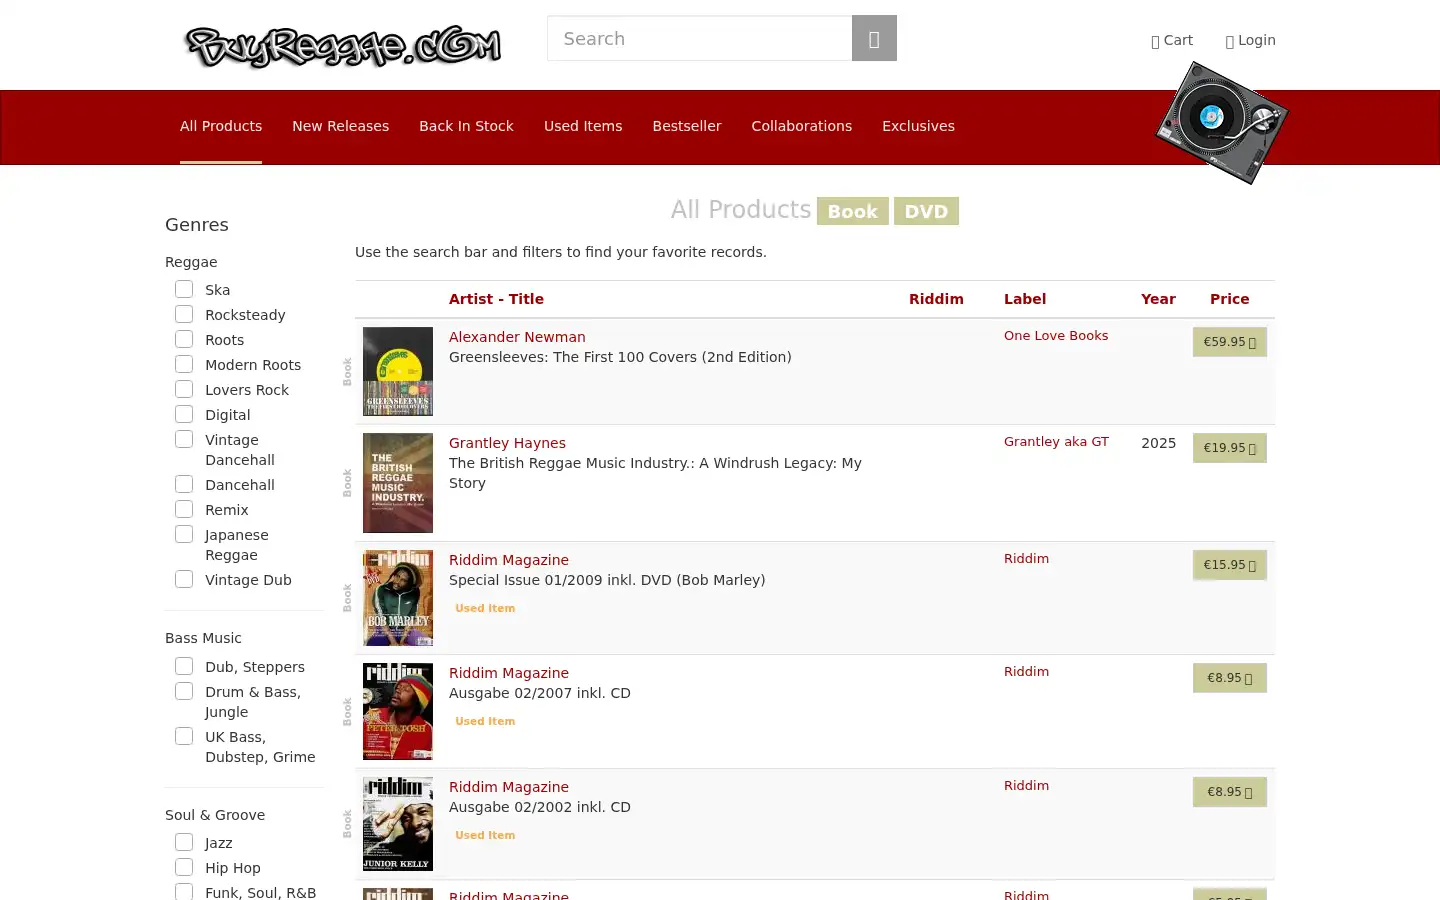Open the Login link

(1250, 40)
